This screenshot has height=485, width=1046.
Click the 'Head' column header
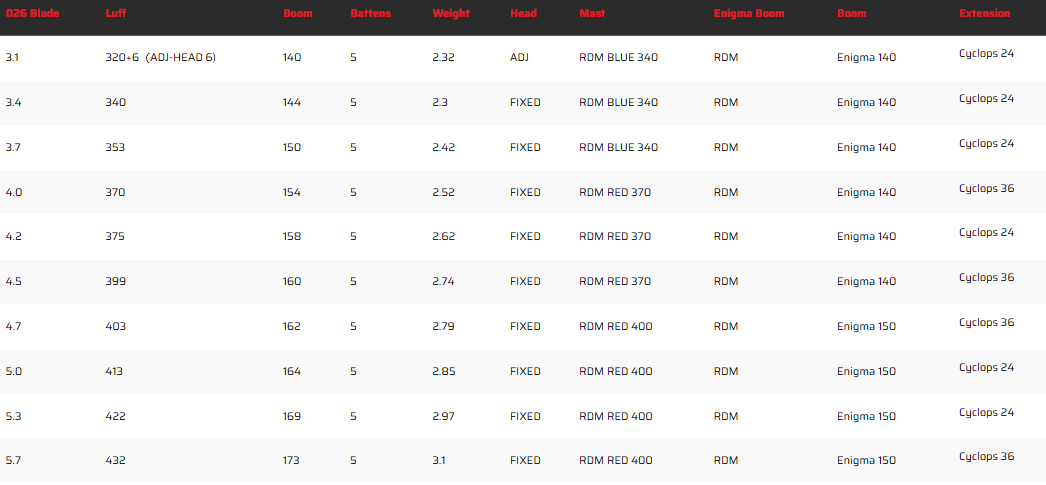click(523, 13)
